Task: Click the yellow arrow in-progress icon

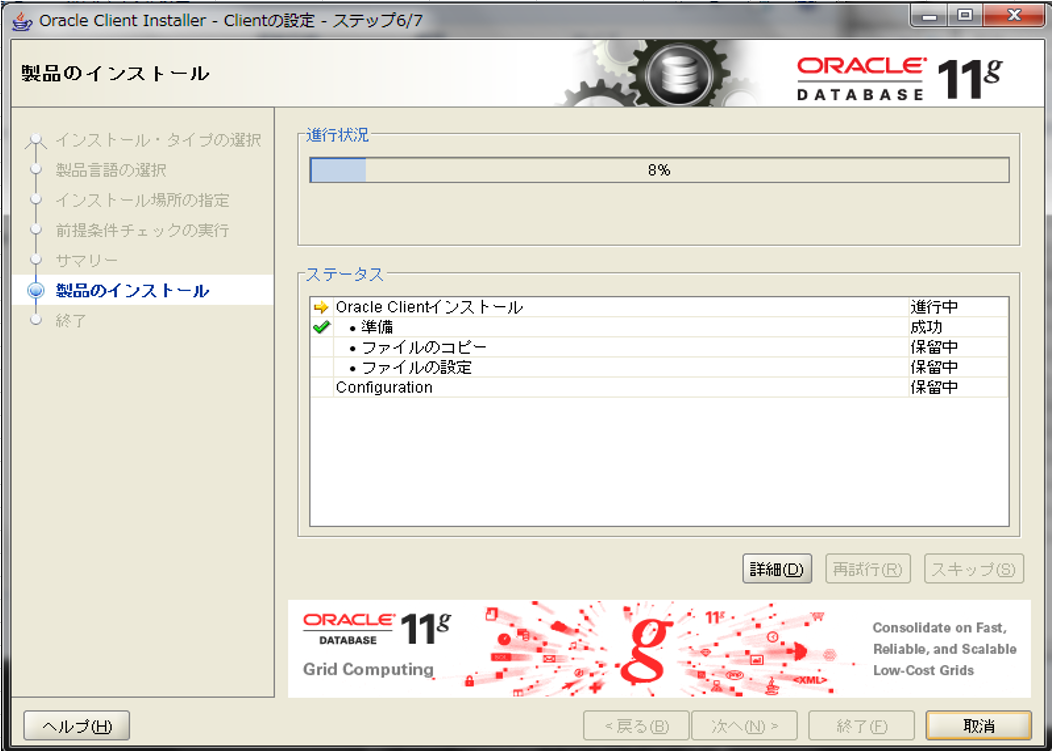Action: click(x=321, y=307)
